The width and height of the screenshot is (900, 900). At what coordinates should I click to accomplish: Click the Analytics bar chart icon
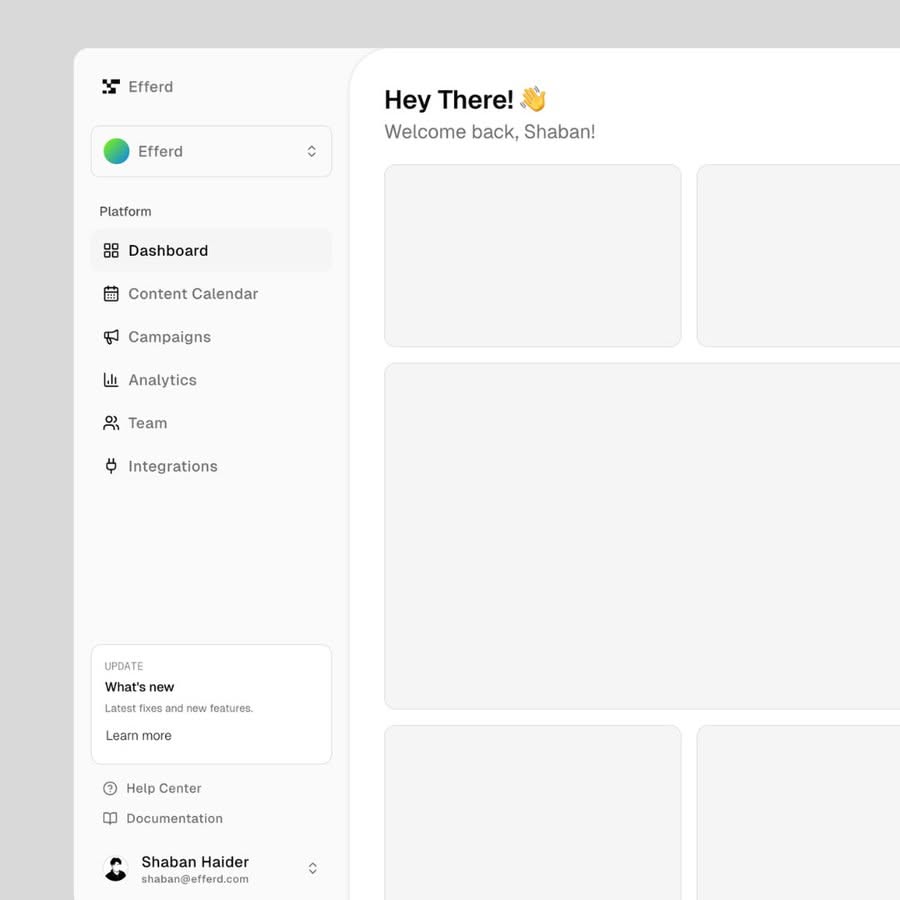[x=111, y=380]
